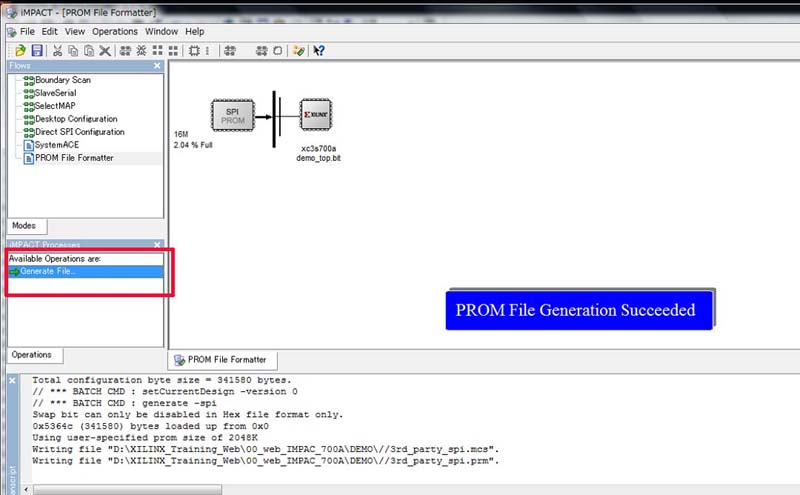Click the Open Project folder icon
The width and height of the screenshot is (800, 495).
(x=20, y=51)
